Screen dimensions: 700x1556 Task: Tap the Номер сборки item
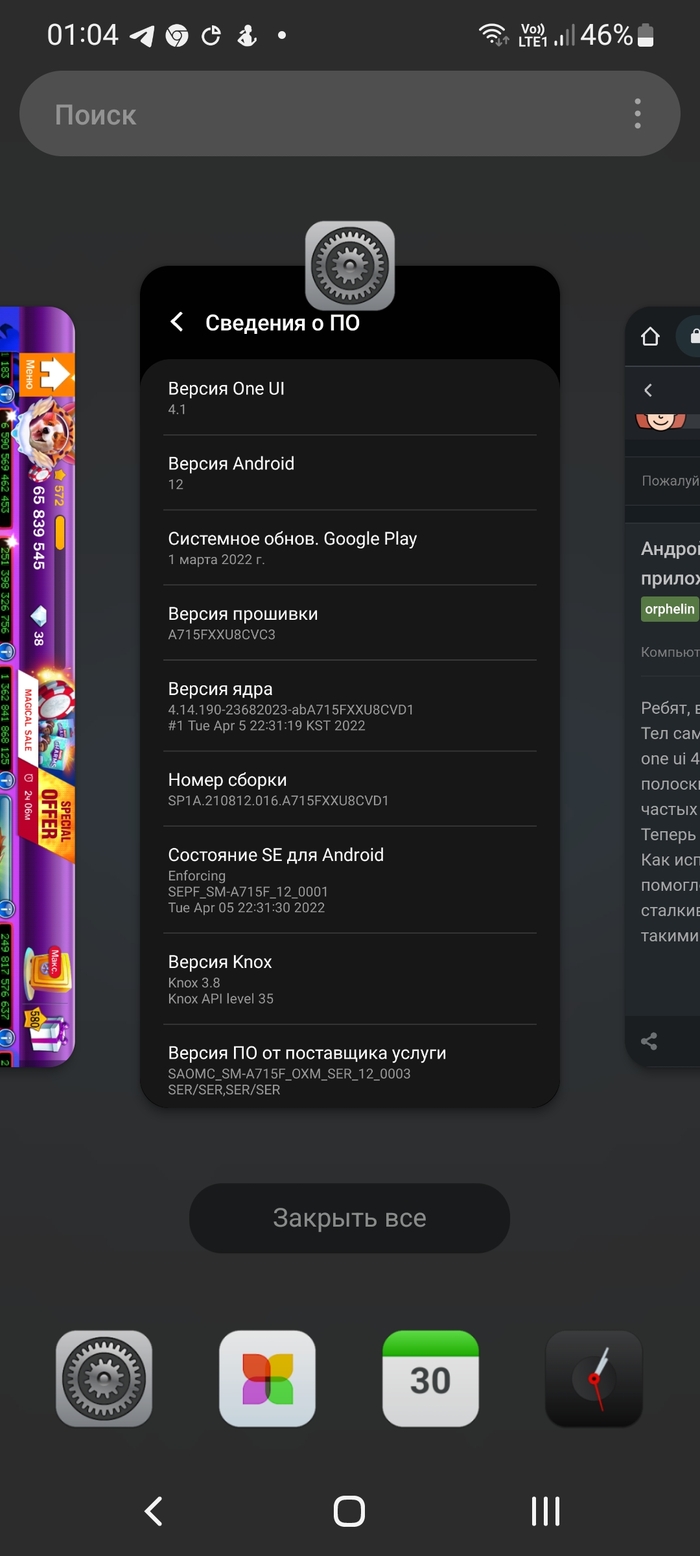[x=350, y=789]
